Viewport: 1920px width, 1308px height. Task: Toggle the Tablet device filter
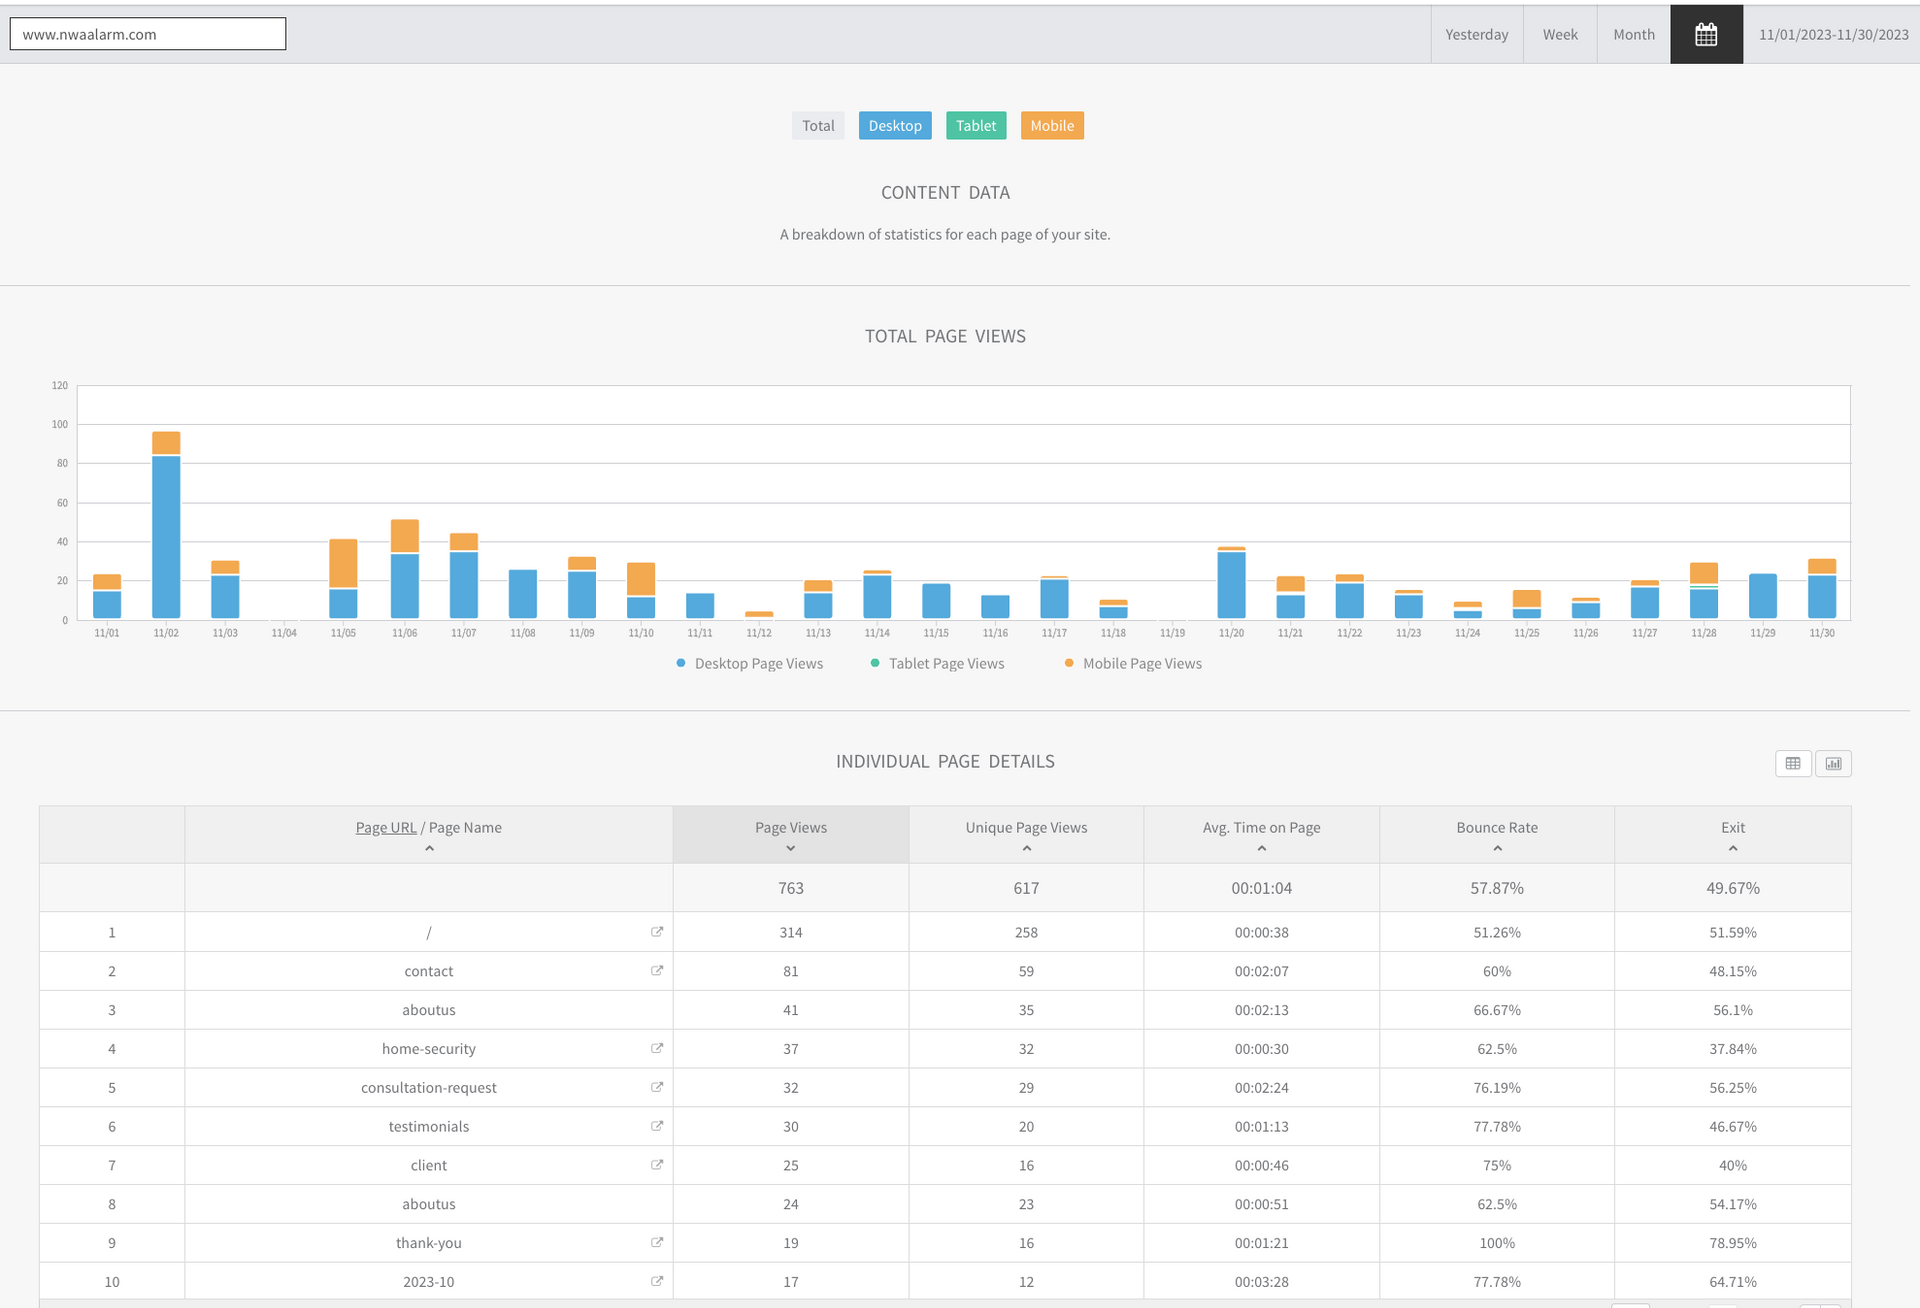(x=975, y=126)
